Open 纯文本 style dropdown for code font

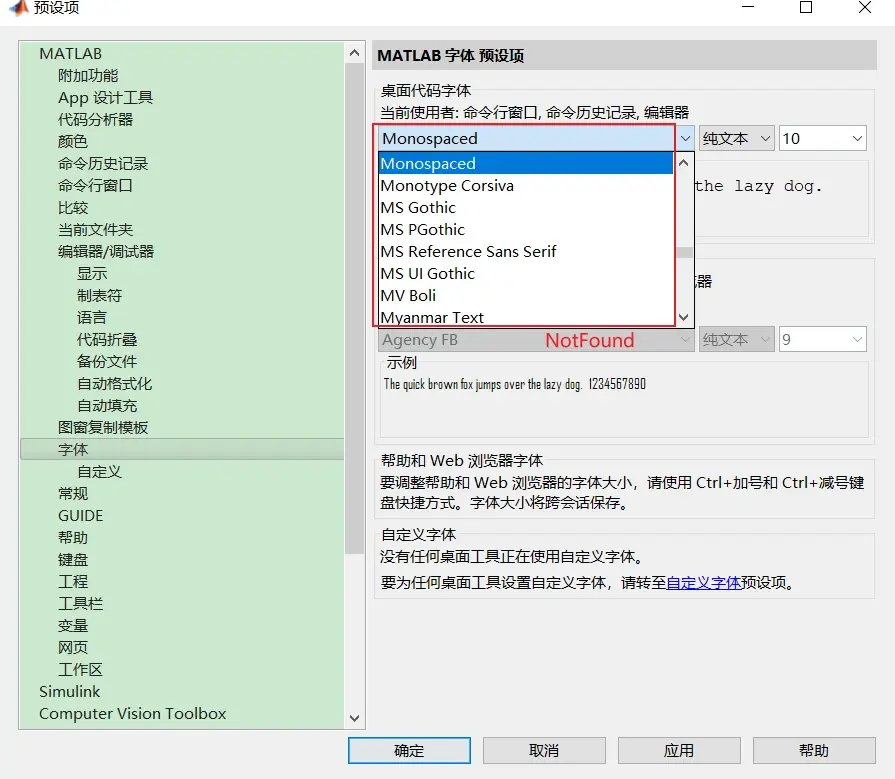click(736, 139)
